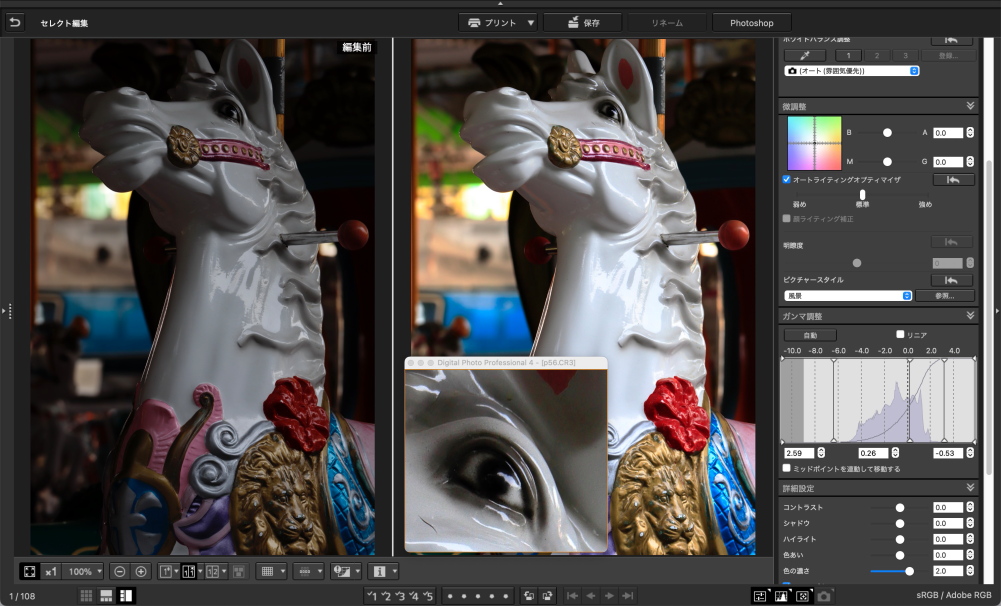Go back using the top-left return arrow
This screenshot has height=606, width=1001.
(x=14, y=22)
